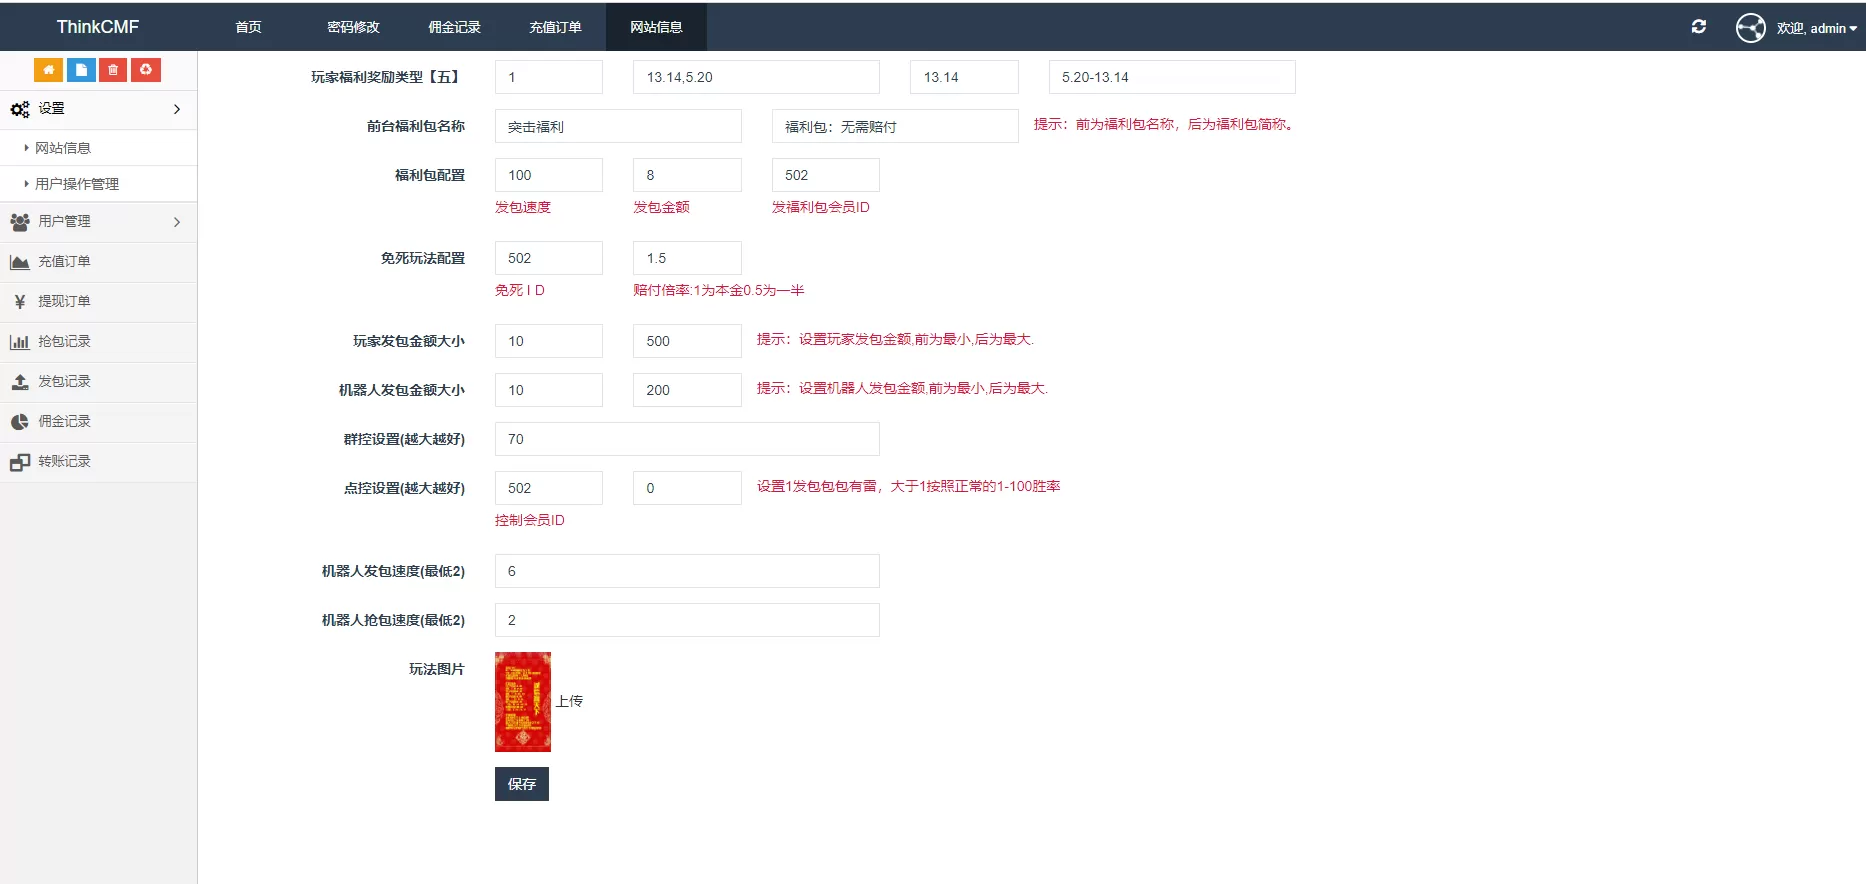
Task: Click the 保存 button
Action: 521,784
